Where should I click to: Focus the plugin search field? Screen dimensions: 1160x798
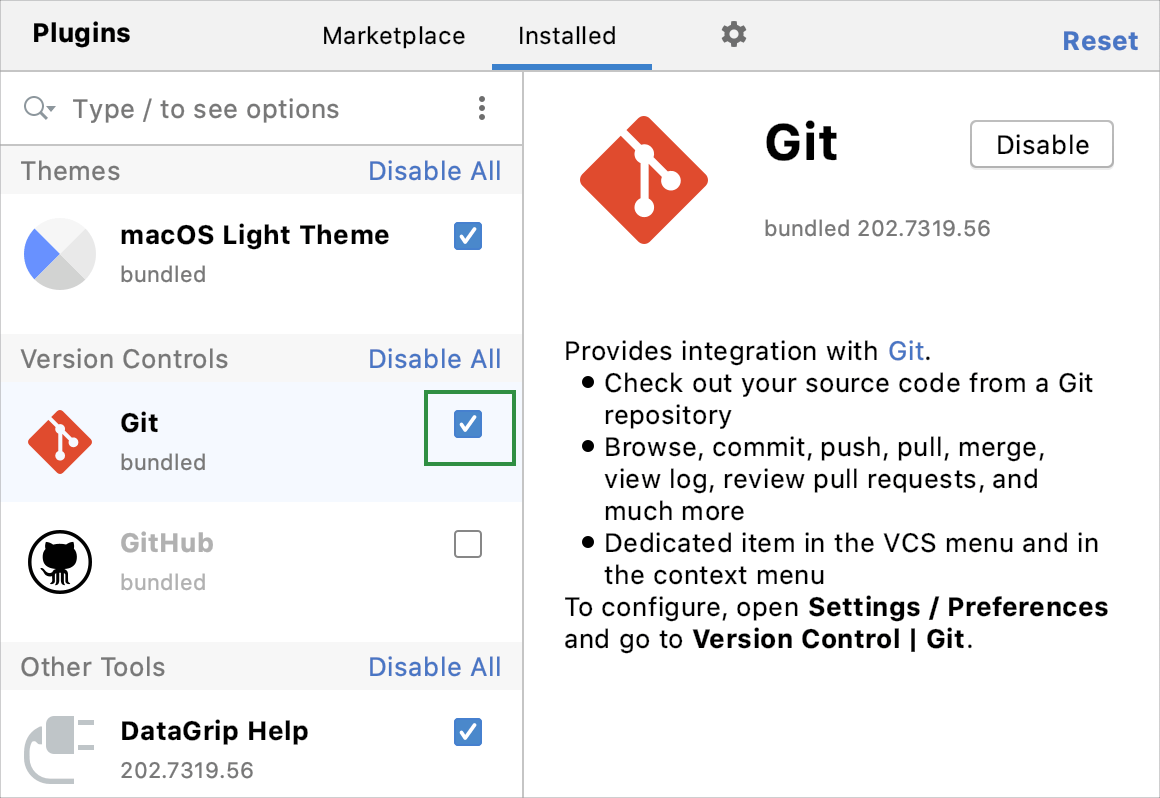tap(259, 109)
